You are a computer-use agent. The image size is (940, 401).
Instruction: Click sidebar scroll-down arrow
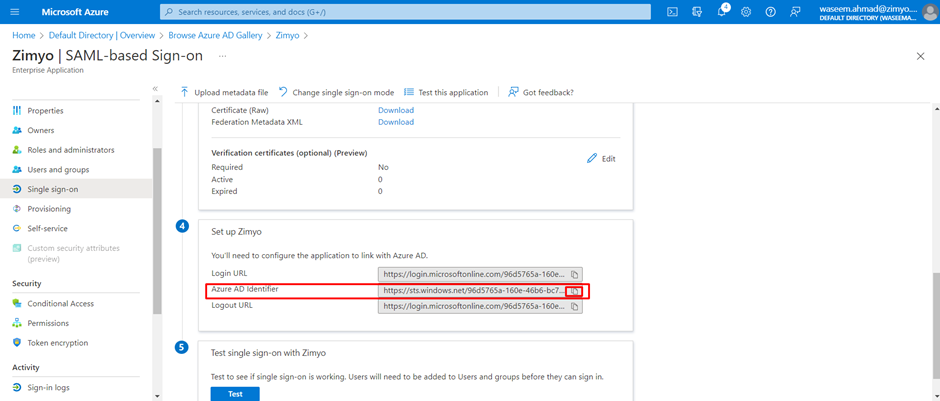coord(157,396)
